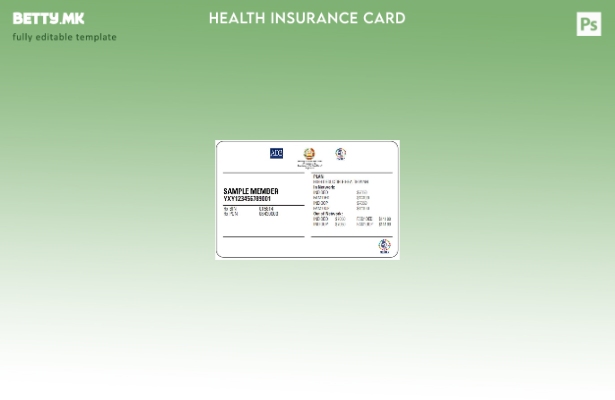Image resolution: width=615 pixels, height=400 pixels.
Task: Click the last Out of Network amount value
Action: pyautogui.click(x=385, y=224)
